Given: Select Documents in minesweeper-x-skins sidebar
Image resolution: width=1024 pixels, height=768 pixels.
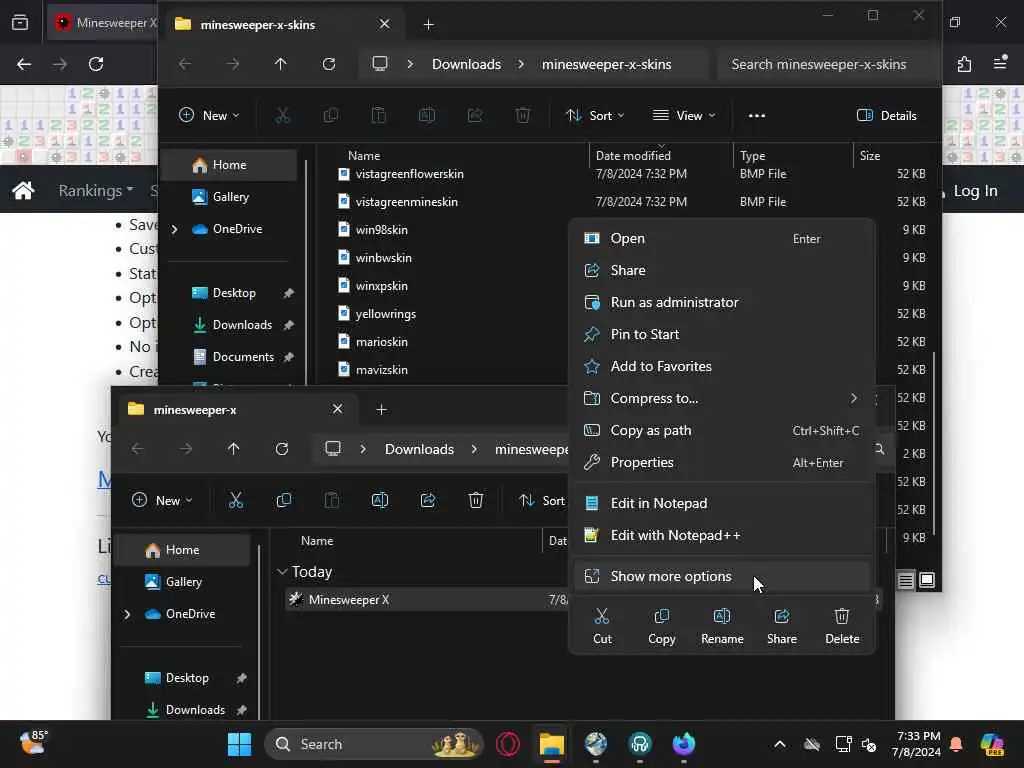Looking at the screenshot, I should tap(229, 357).
